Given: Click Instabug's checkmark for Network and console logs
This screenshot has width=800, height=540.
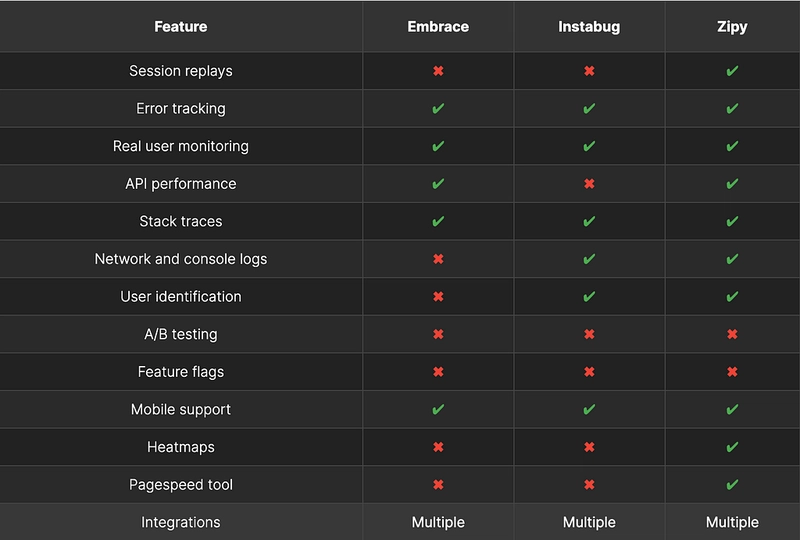Looking at the screenshot, I should pyautogui.click(x=589, y=259).
